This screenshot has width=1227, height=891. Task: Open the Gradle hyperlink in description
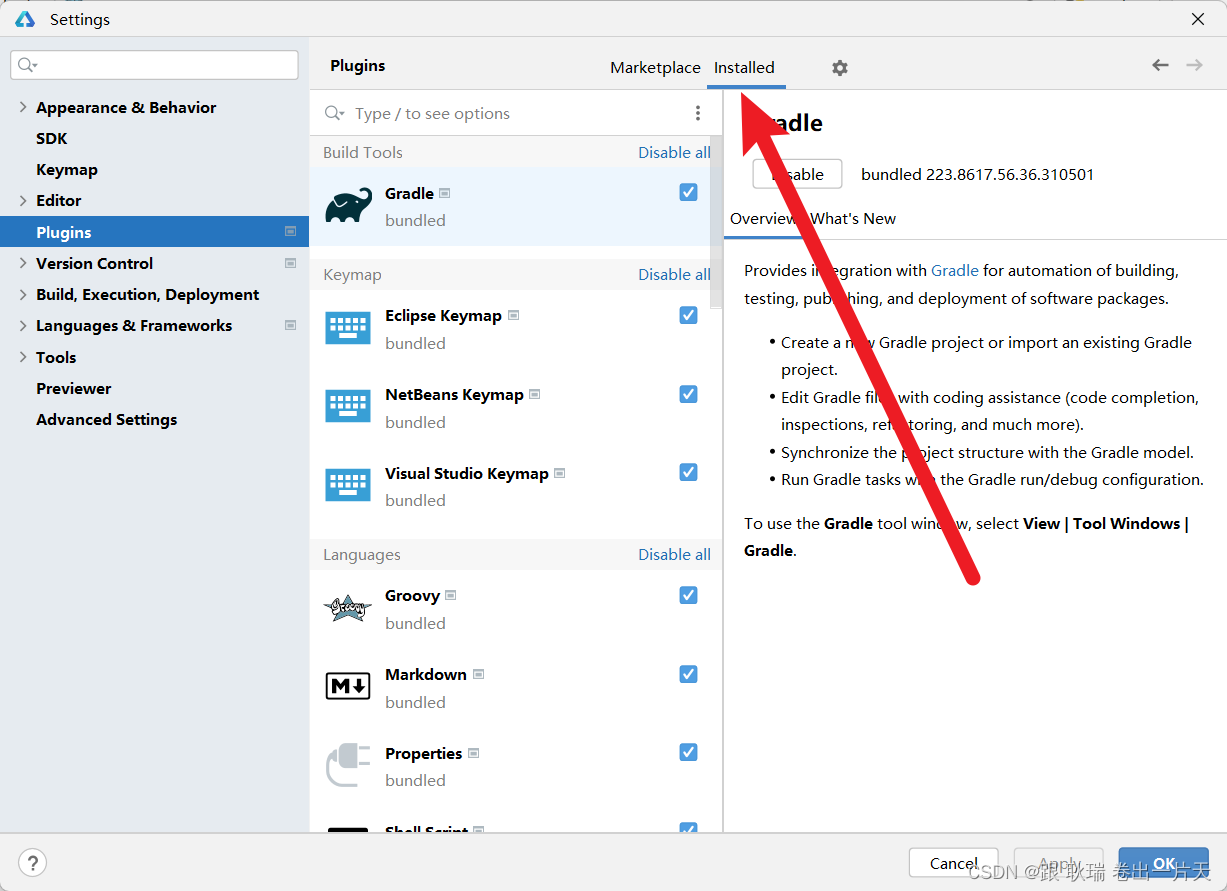point(955,270)
